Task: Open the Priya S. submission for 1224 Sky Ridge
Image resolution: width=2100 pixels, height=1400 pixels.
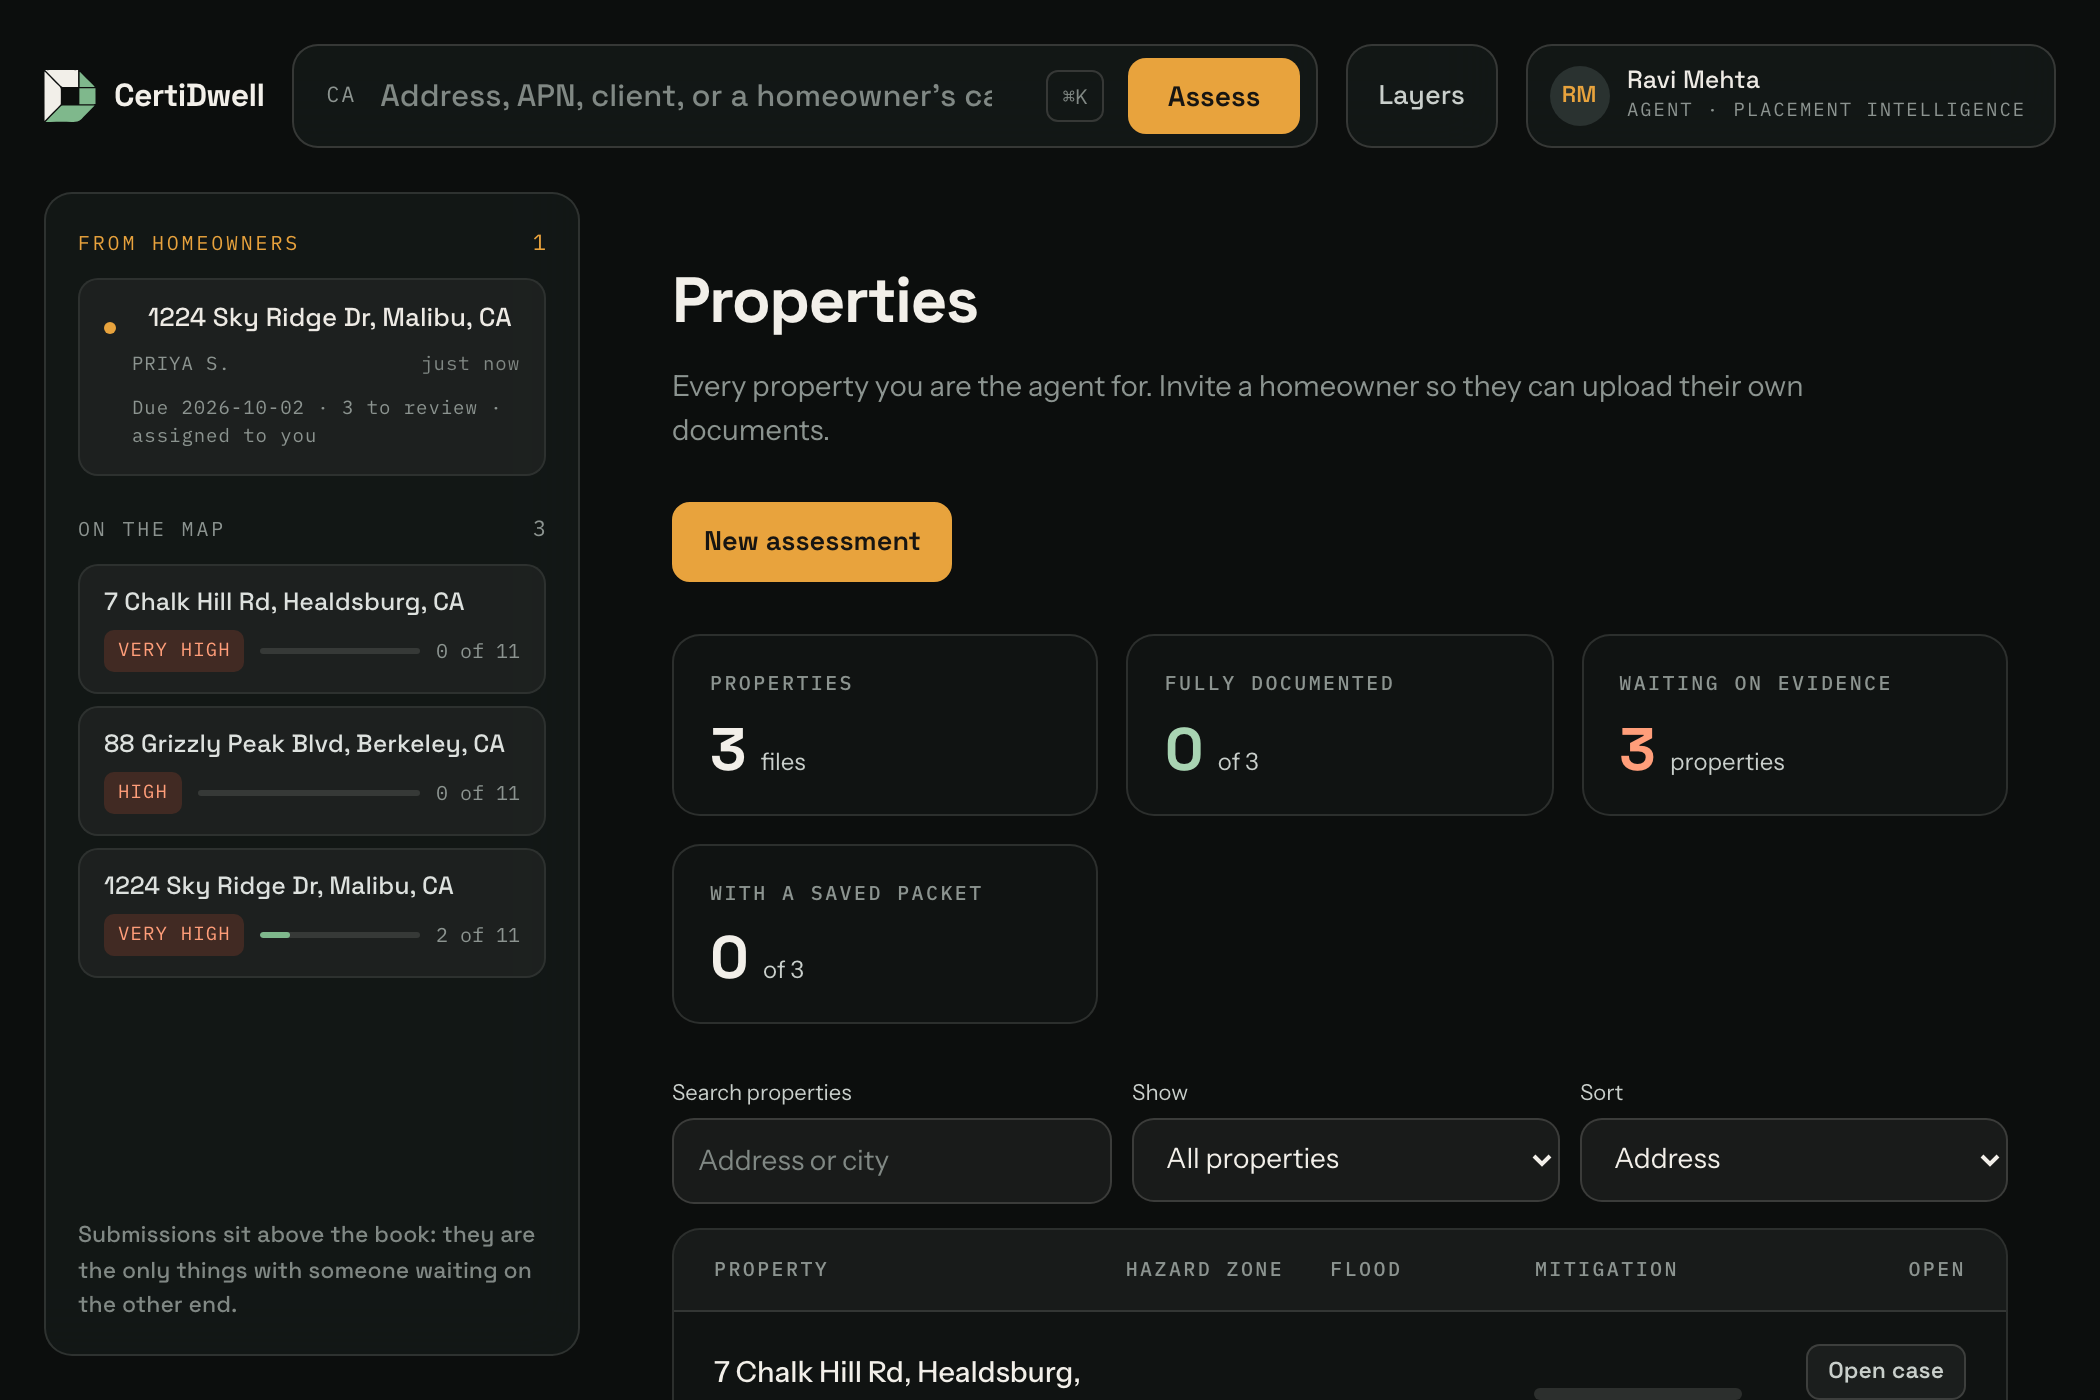Action: tap(312, 377)
